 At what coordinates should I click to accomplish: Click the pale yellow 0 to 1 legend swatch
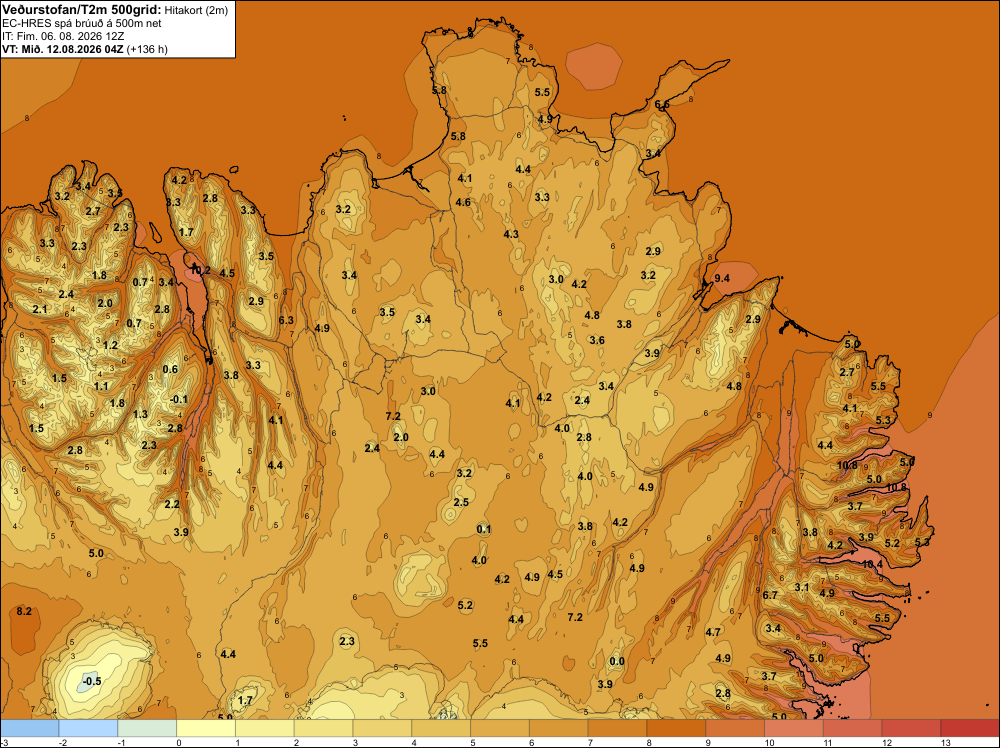tap(206, 728)
